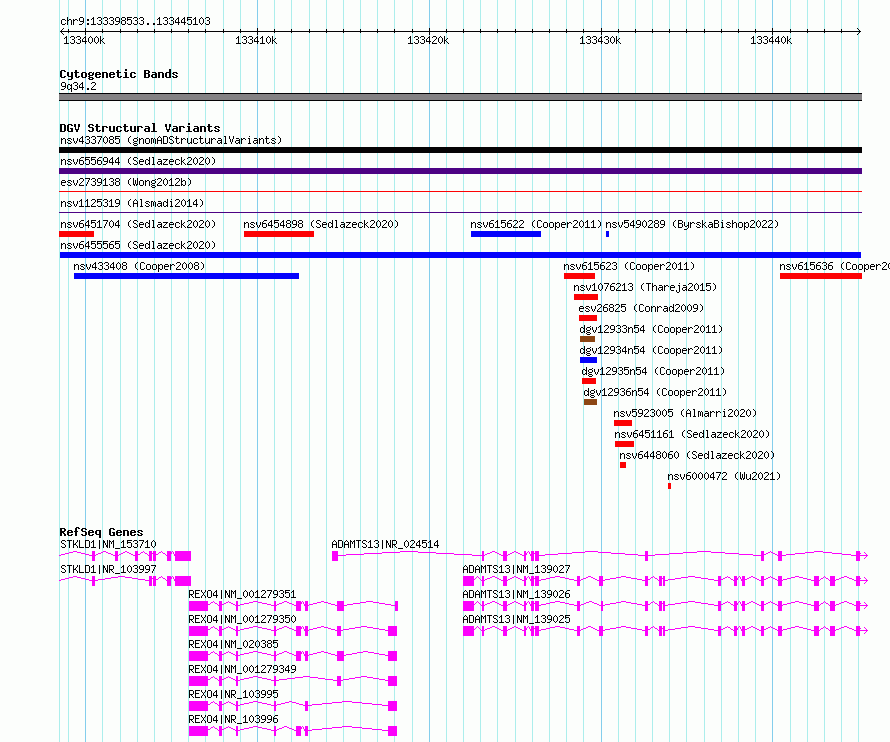
Task: Click the REXO4|NR_103996 transcript label
Action: [233, 719]
